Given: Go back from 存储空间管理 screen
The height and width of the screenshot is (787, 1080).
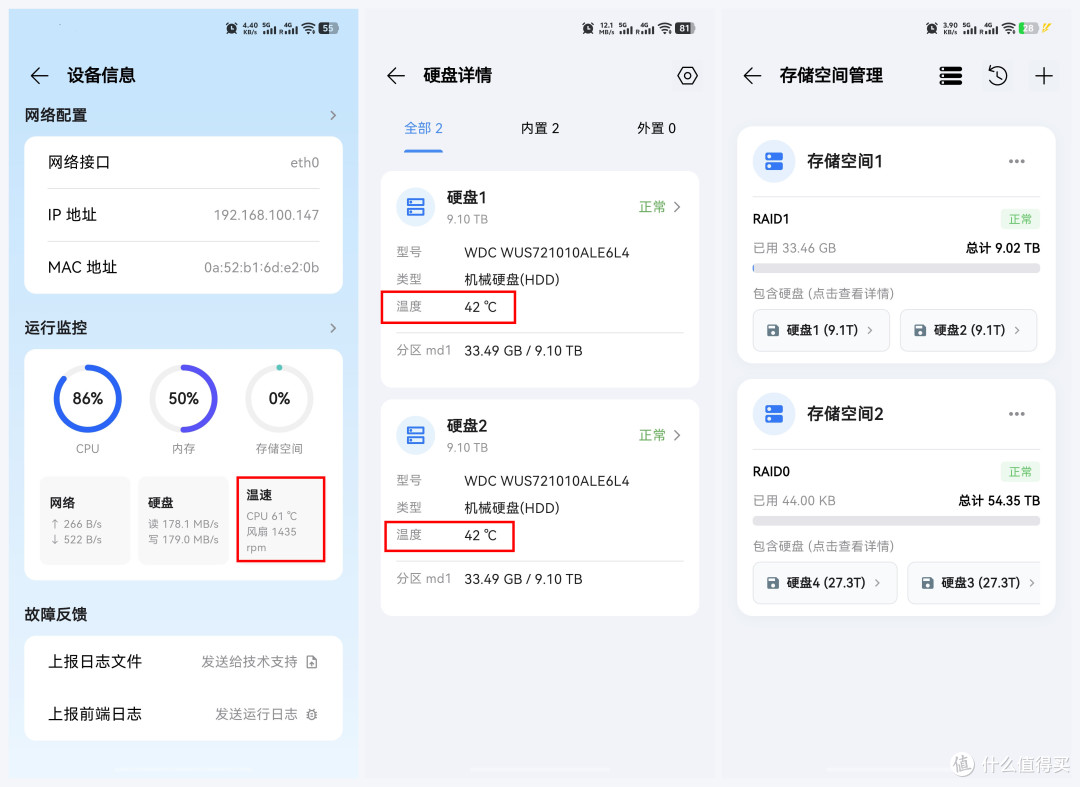Looking at the screenshot, I should point(752,76).
